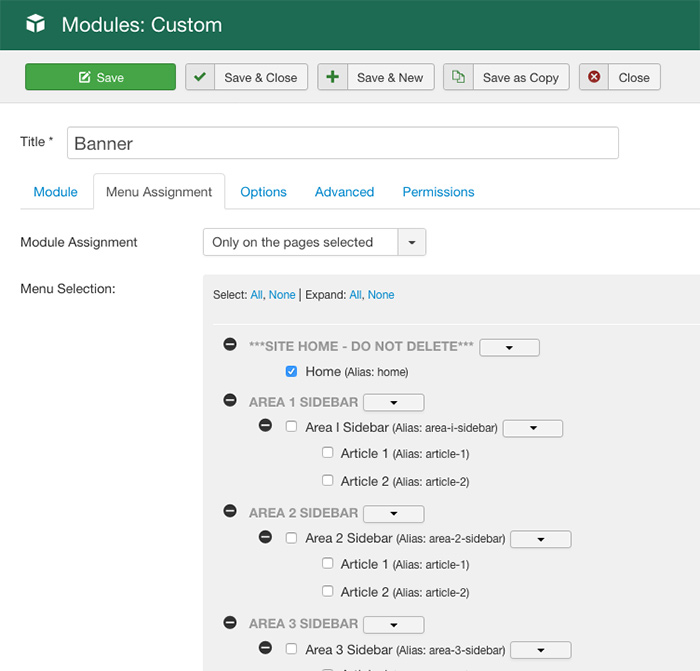Open the Module Assignment dropdown

(x=314, y=242)
